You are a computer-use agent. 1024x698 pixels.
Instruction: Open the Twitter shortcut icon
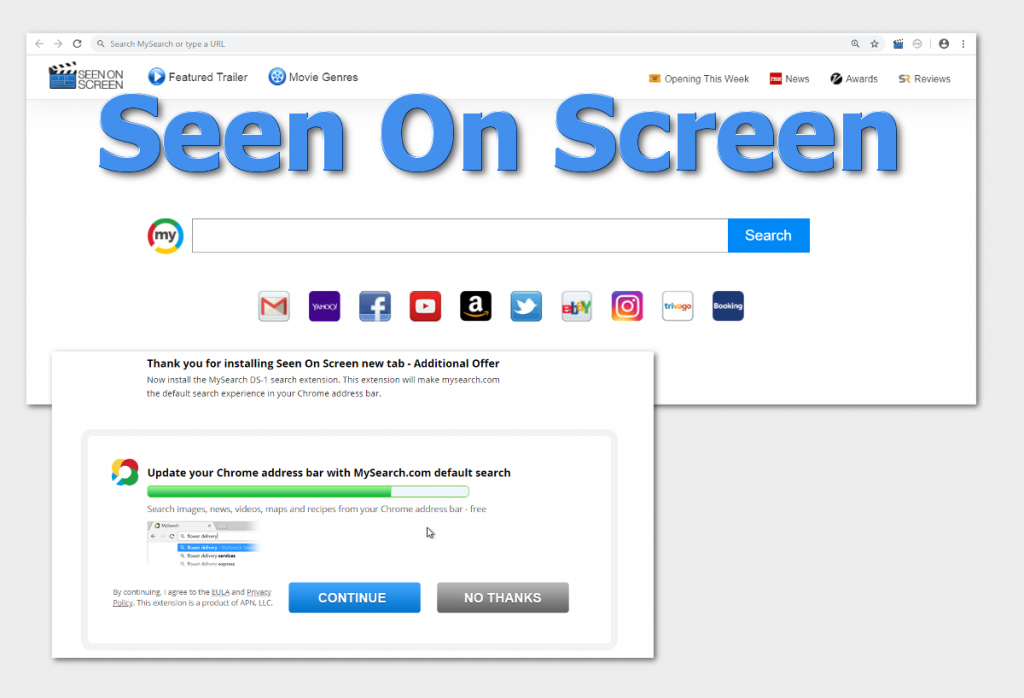tap(526, 306)
